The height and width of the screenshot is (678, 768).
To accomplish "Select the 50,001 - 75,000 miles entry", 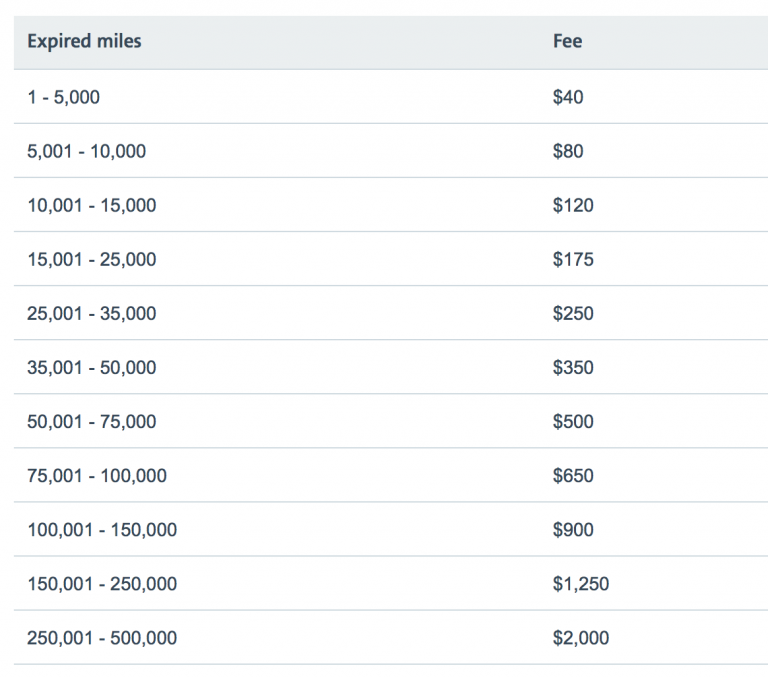I will (91, 422).
